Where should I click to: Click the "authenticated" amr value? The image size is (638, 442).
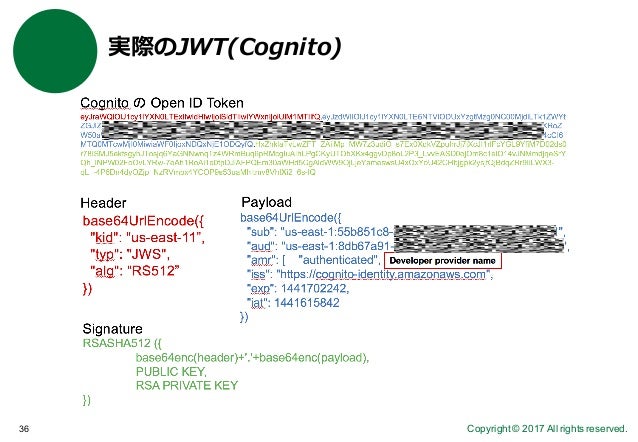tap(339, 260)
